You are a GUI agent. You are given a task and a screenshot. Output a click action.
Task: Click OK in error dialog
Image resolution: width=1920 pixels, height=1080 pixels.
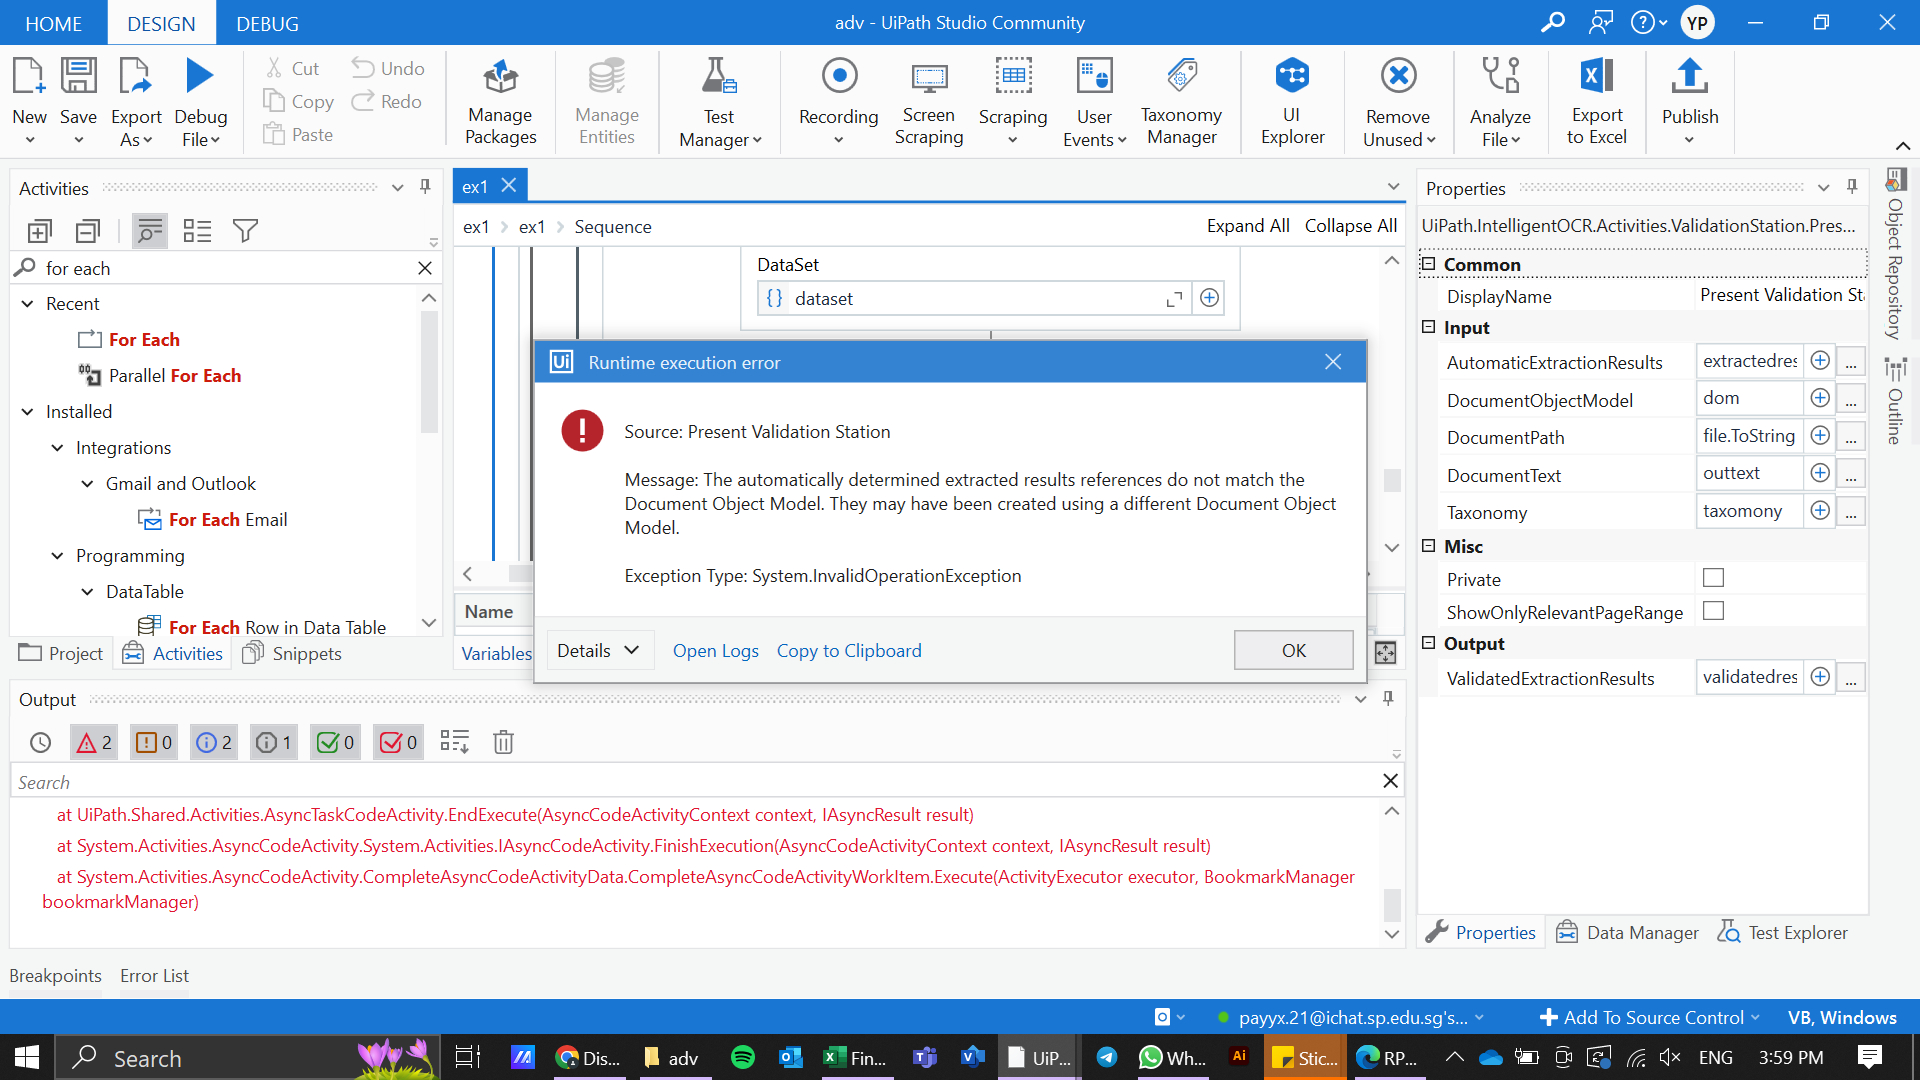[1293, 650]
